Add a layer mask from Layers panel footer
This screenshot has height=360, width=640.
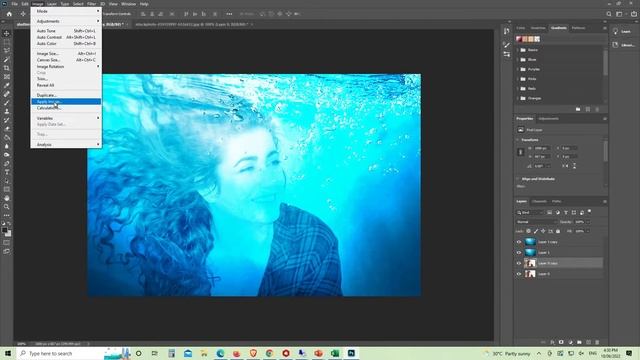561,342
